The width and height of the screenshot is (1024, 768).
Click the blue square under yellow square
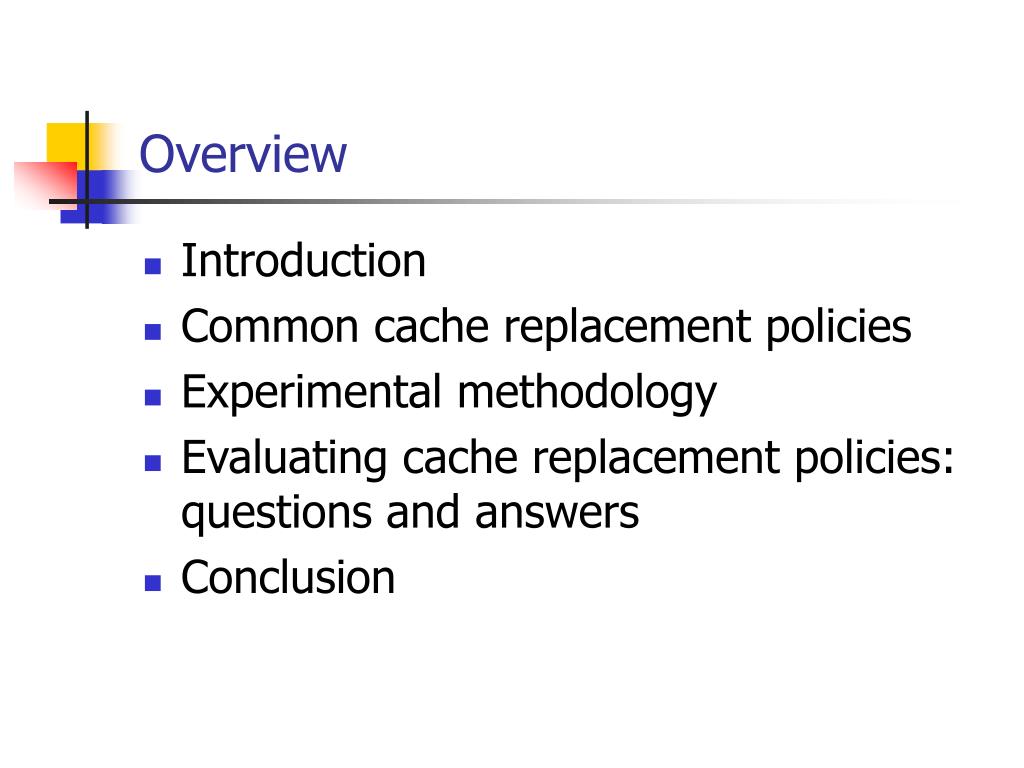coord(98,197)
